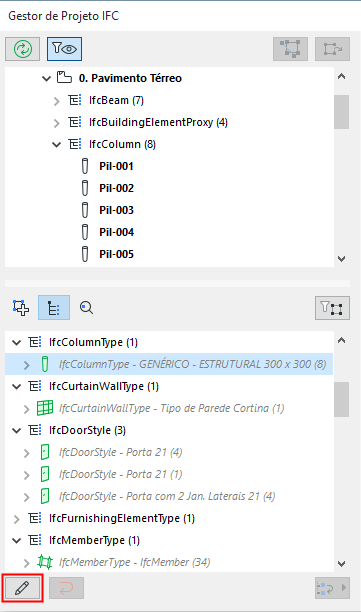Click the IfcCurtainWallType group tree icon
Viewport: 361px width, 612px height.
(35, 386)
